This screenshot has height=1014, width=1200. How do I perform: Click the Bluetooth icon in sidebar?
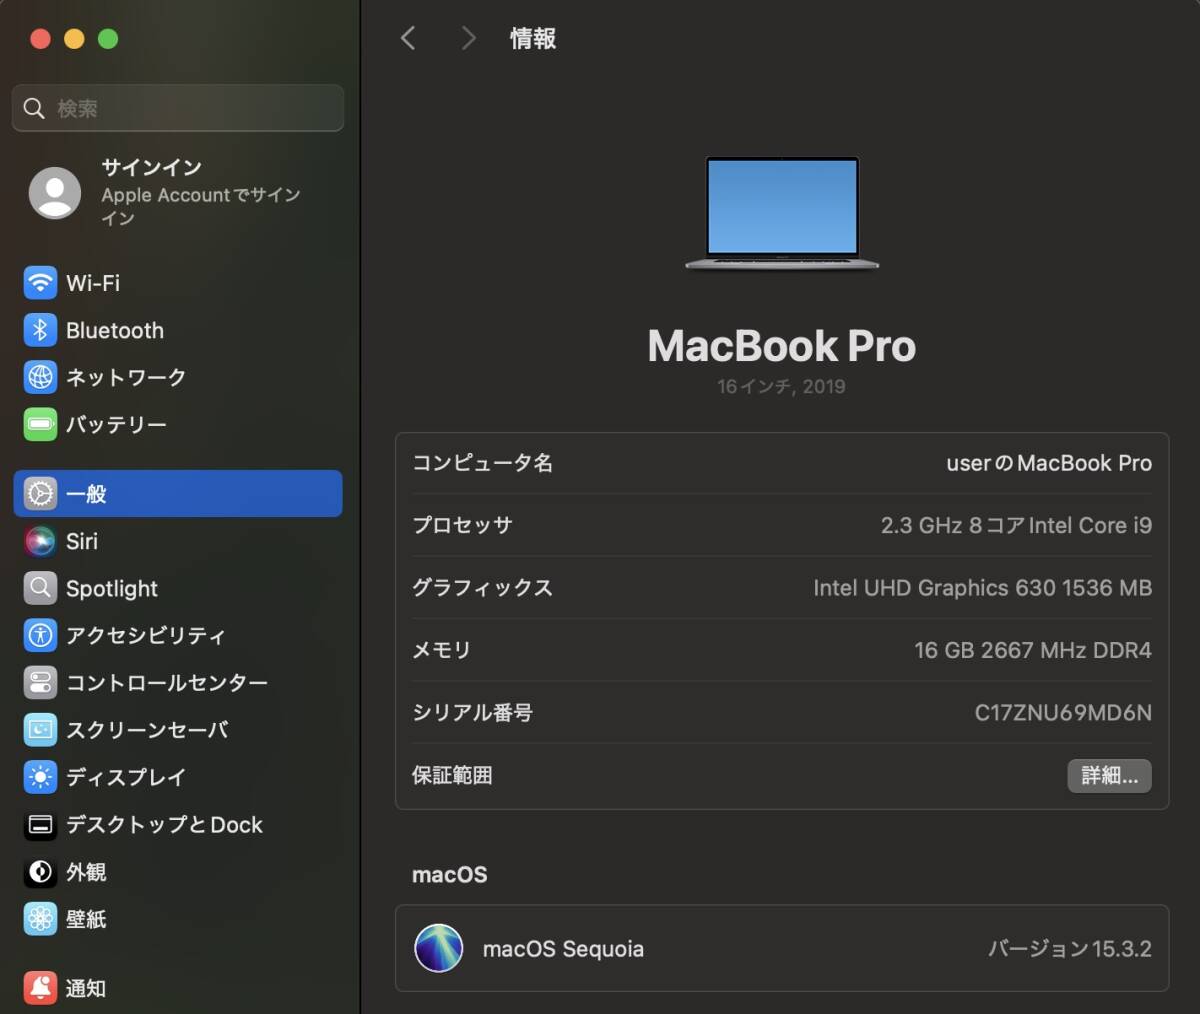pyautogui.click(x=40, y=330)
